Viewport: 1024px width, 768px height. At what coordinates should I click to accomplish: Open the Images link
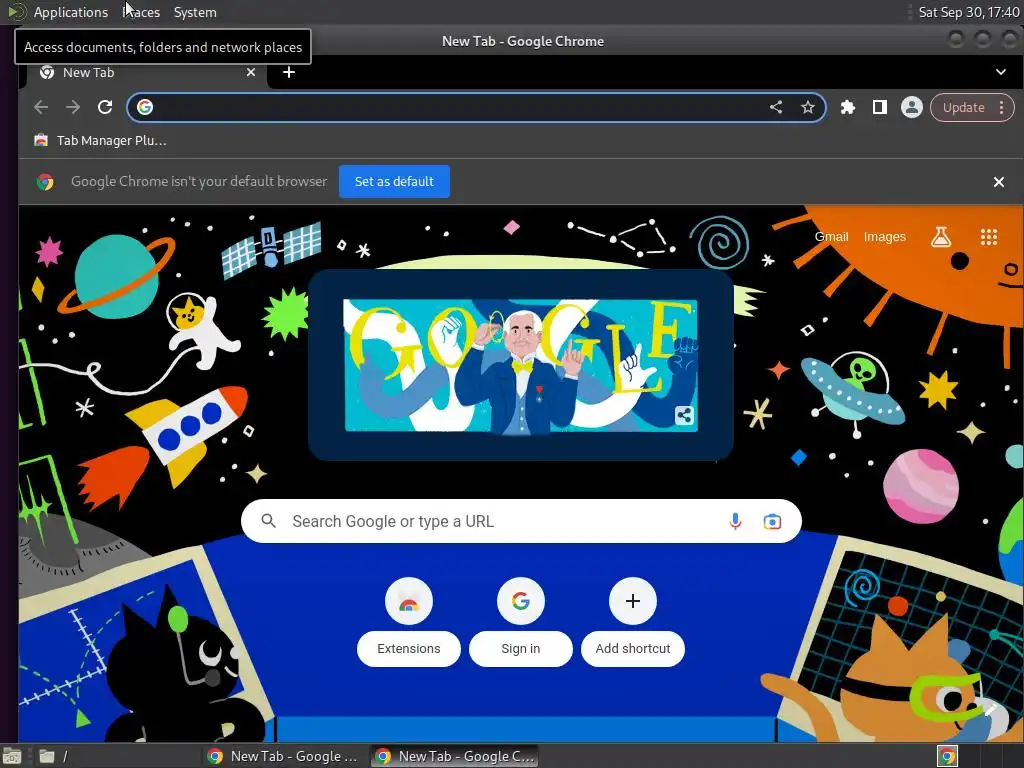tap(884, 236)
